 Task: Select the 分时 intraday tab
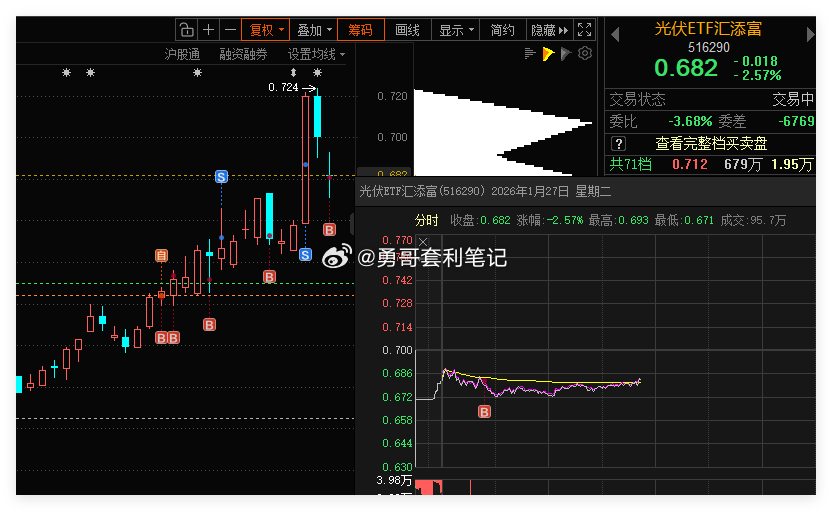click(x=427, y=220)
